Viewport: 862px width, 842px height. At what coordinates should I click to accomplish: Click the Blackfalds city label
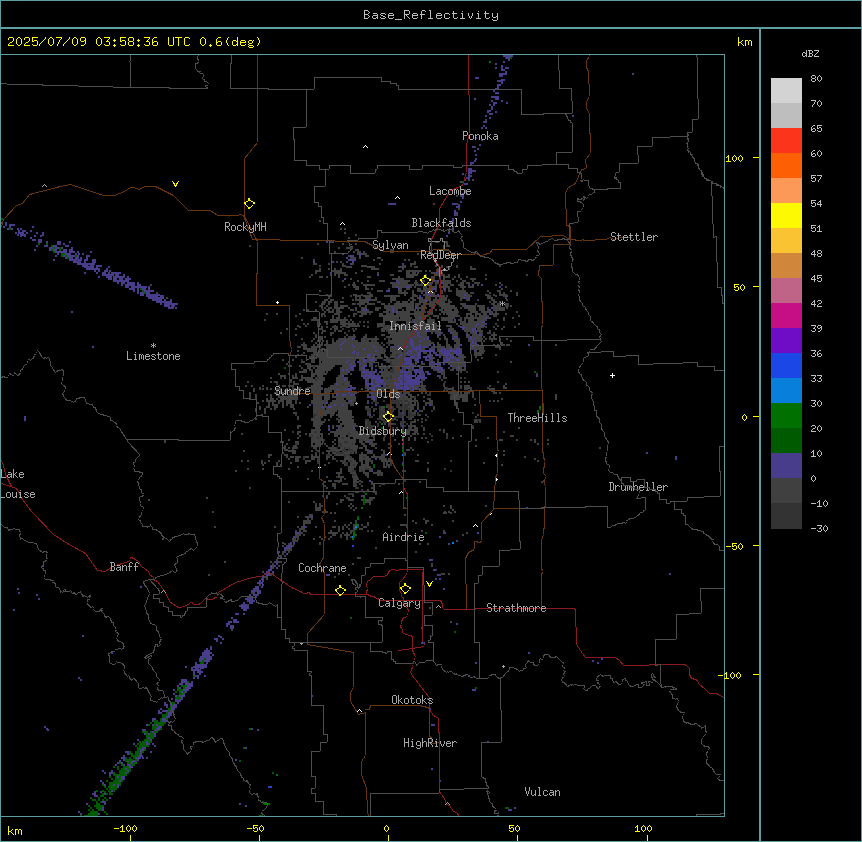coord(441,223)
